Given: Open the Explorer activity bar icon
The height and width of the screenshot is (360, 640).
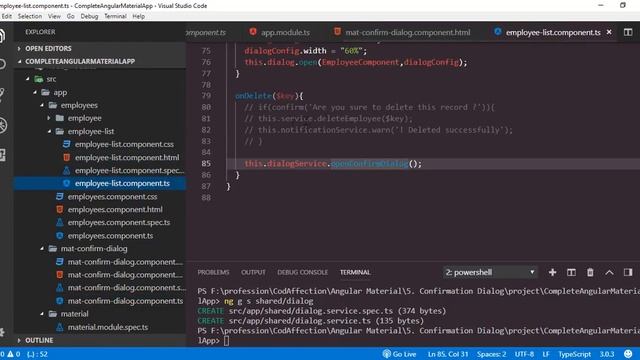Looking at the screenshot, I should coord(2,36).
